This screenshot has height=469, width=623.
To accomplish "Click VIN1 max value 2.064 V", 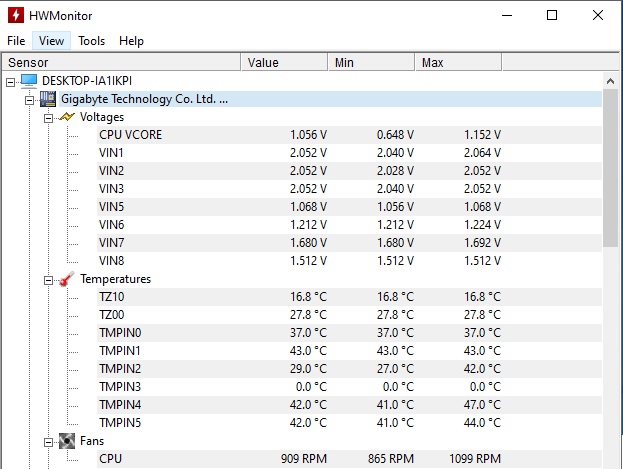I will 482,153.
